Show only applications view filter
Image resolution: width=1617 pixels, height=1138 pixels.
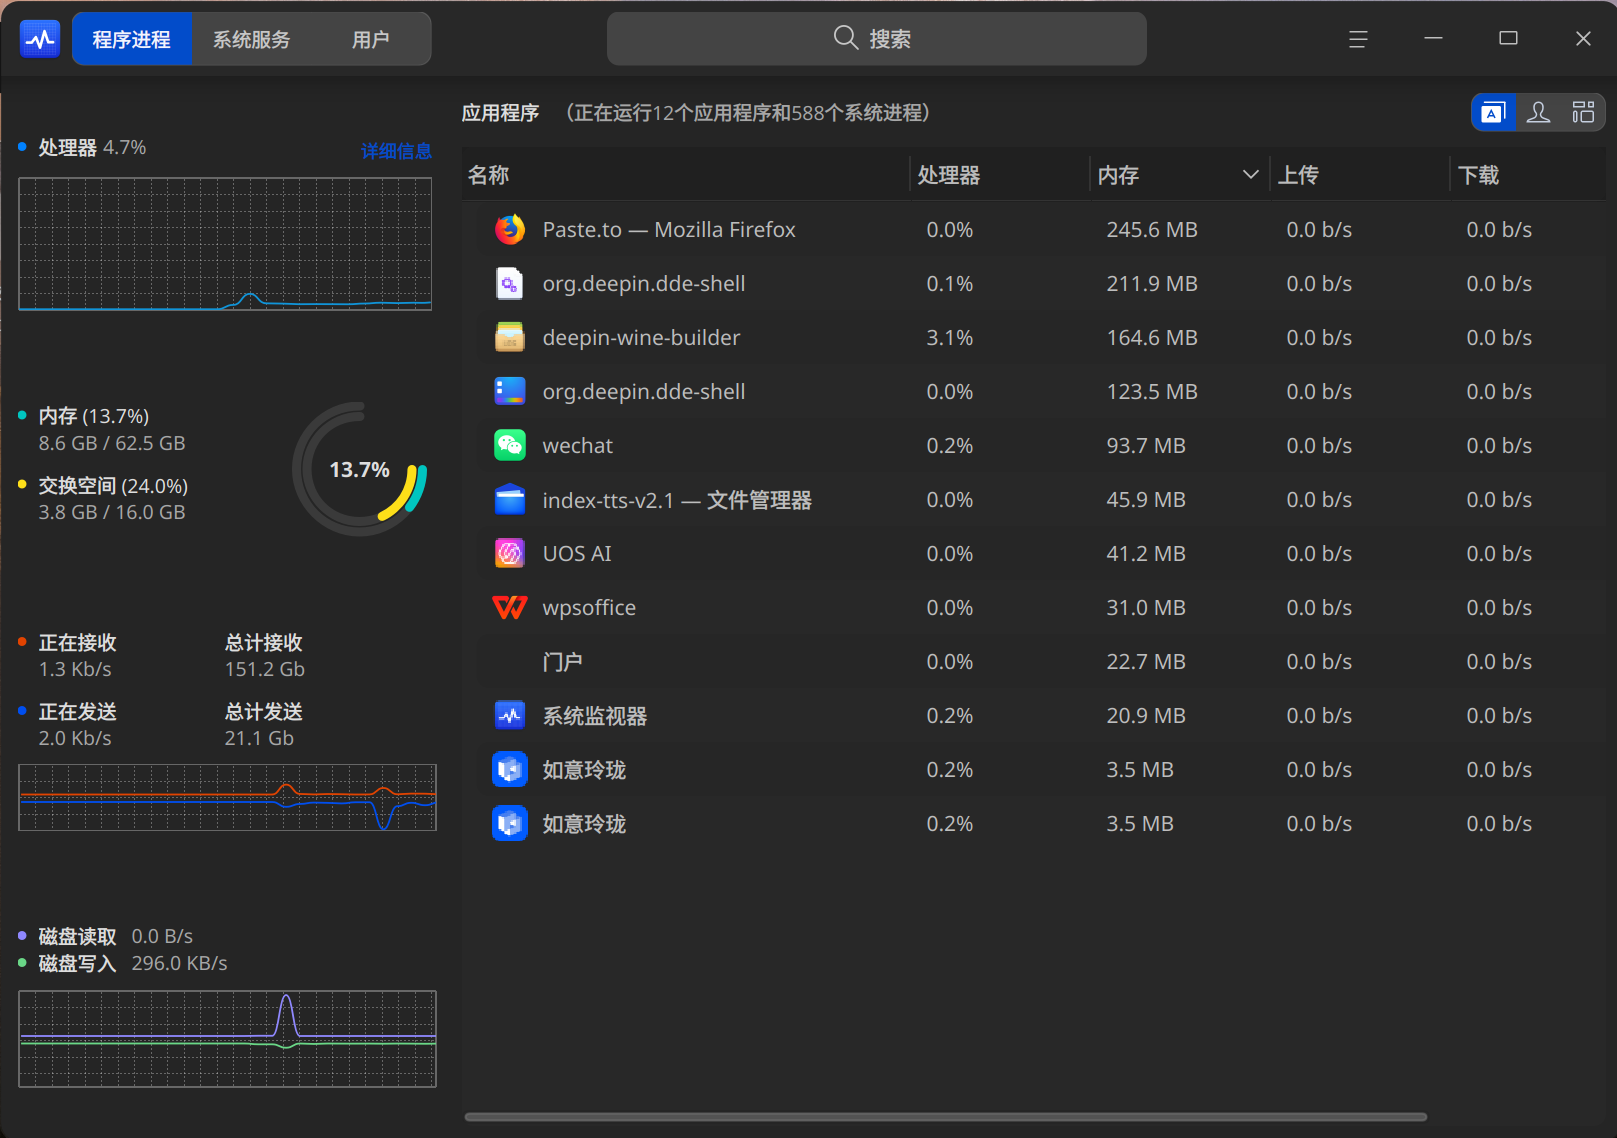(x=1493, y=112)
